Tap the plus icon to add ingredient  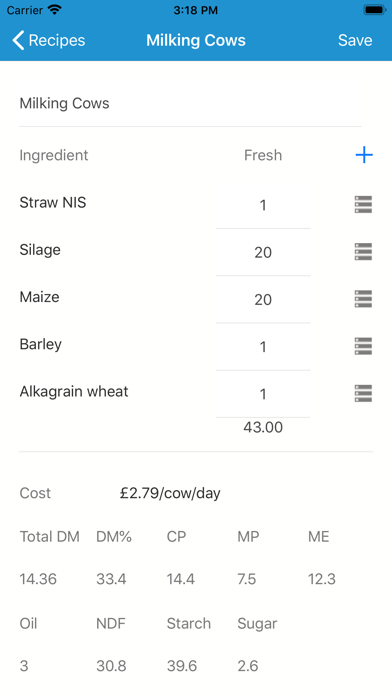tap(364, 155)
